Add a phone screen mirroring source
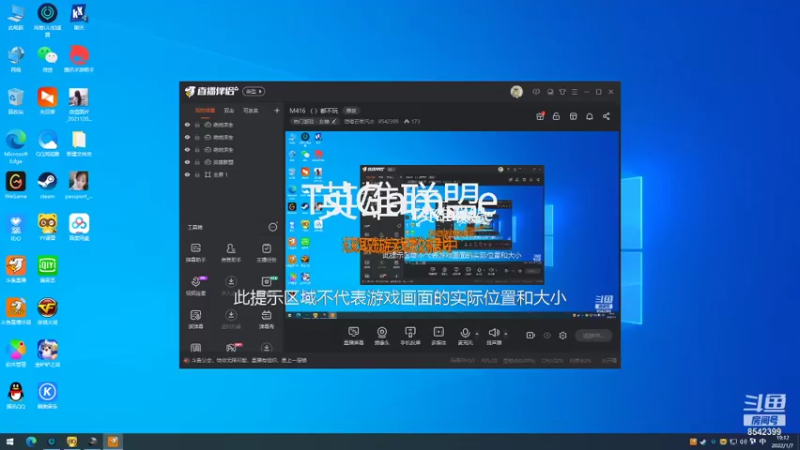Screen dimensions: 800x450 pyautogui.click(x=410, y=336)
